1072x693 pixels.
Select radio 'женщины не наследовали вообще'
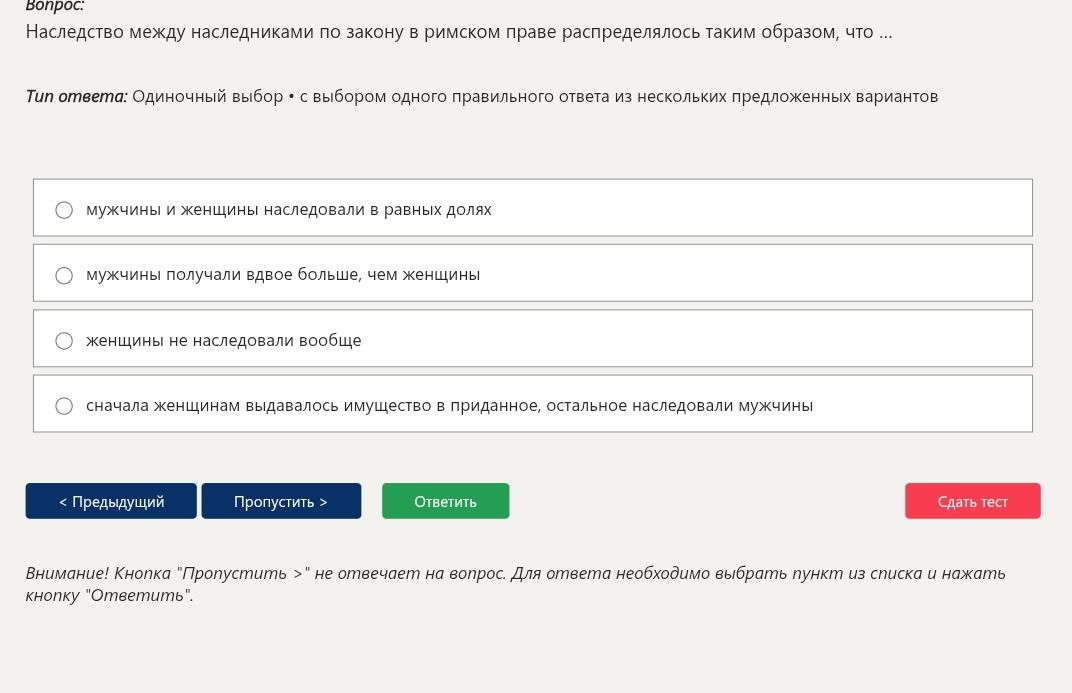(64, 341)
